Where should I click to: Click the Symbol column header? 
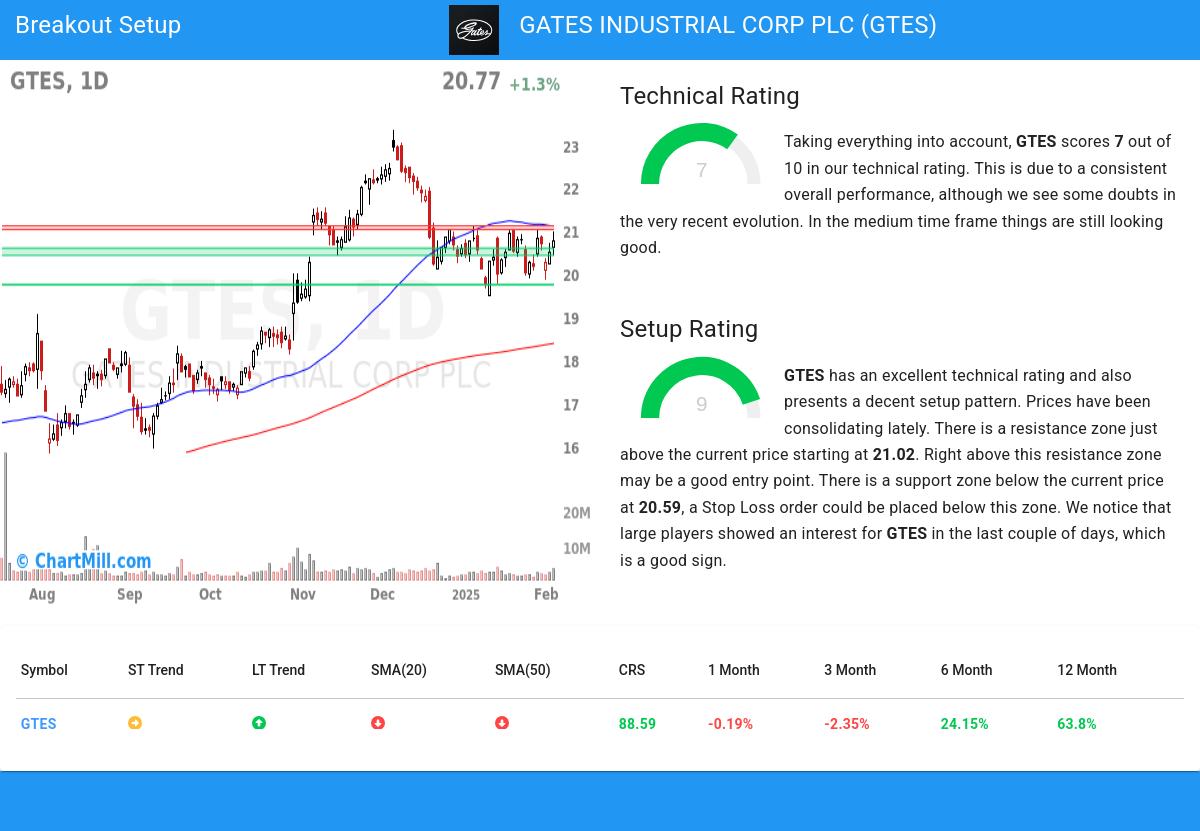point(44,670)
